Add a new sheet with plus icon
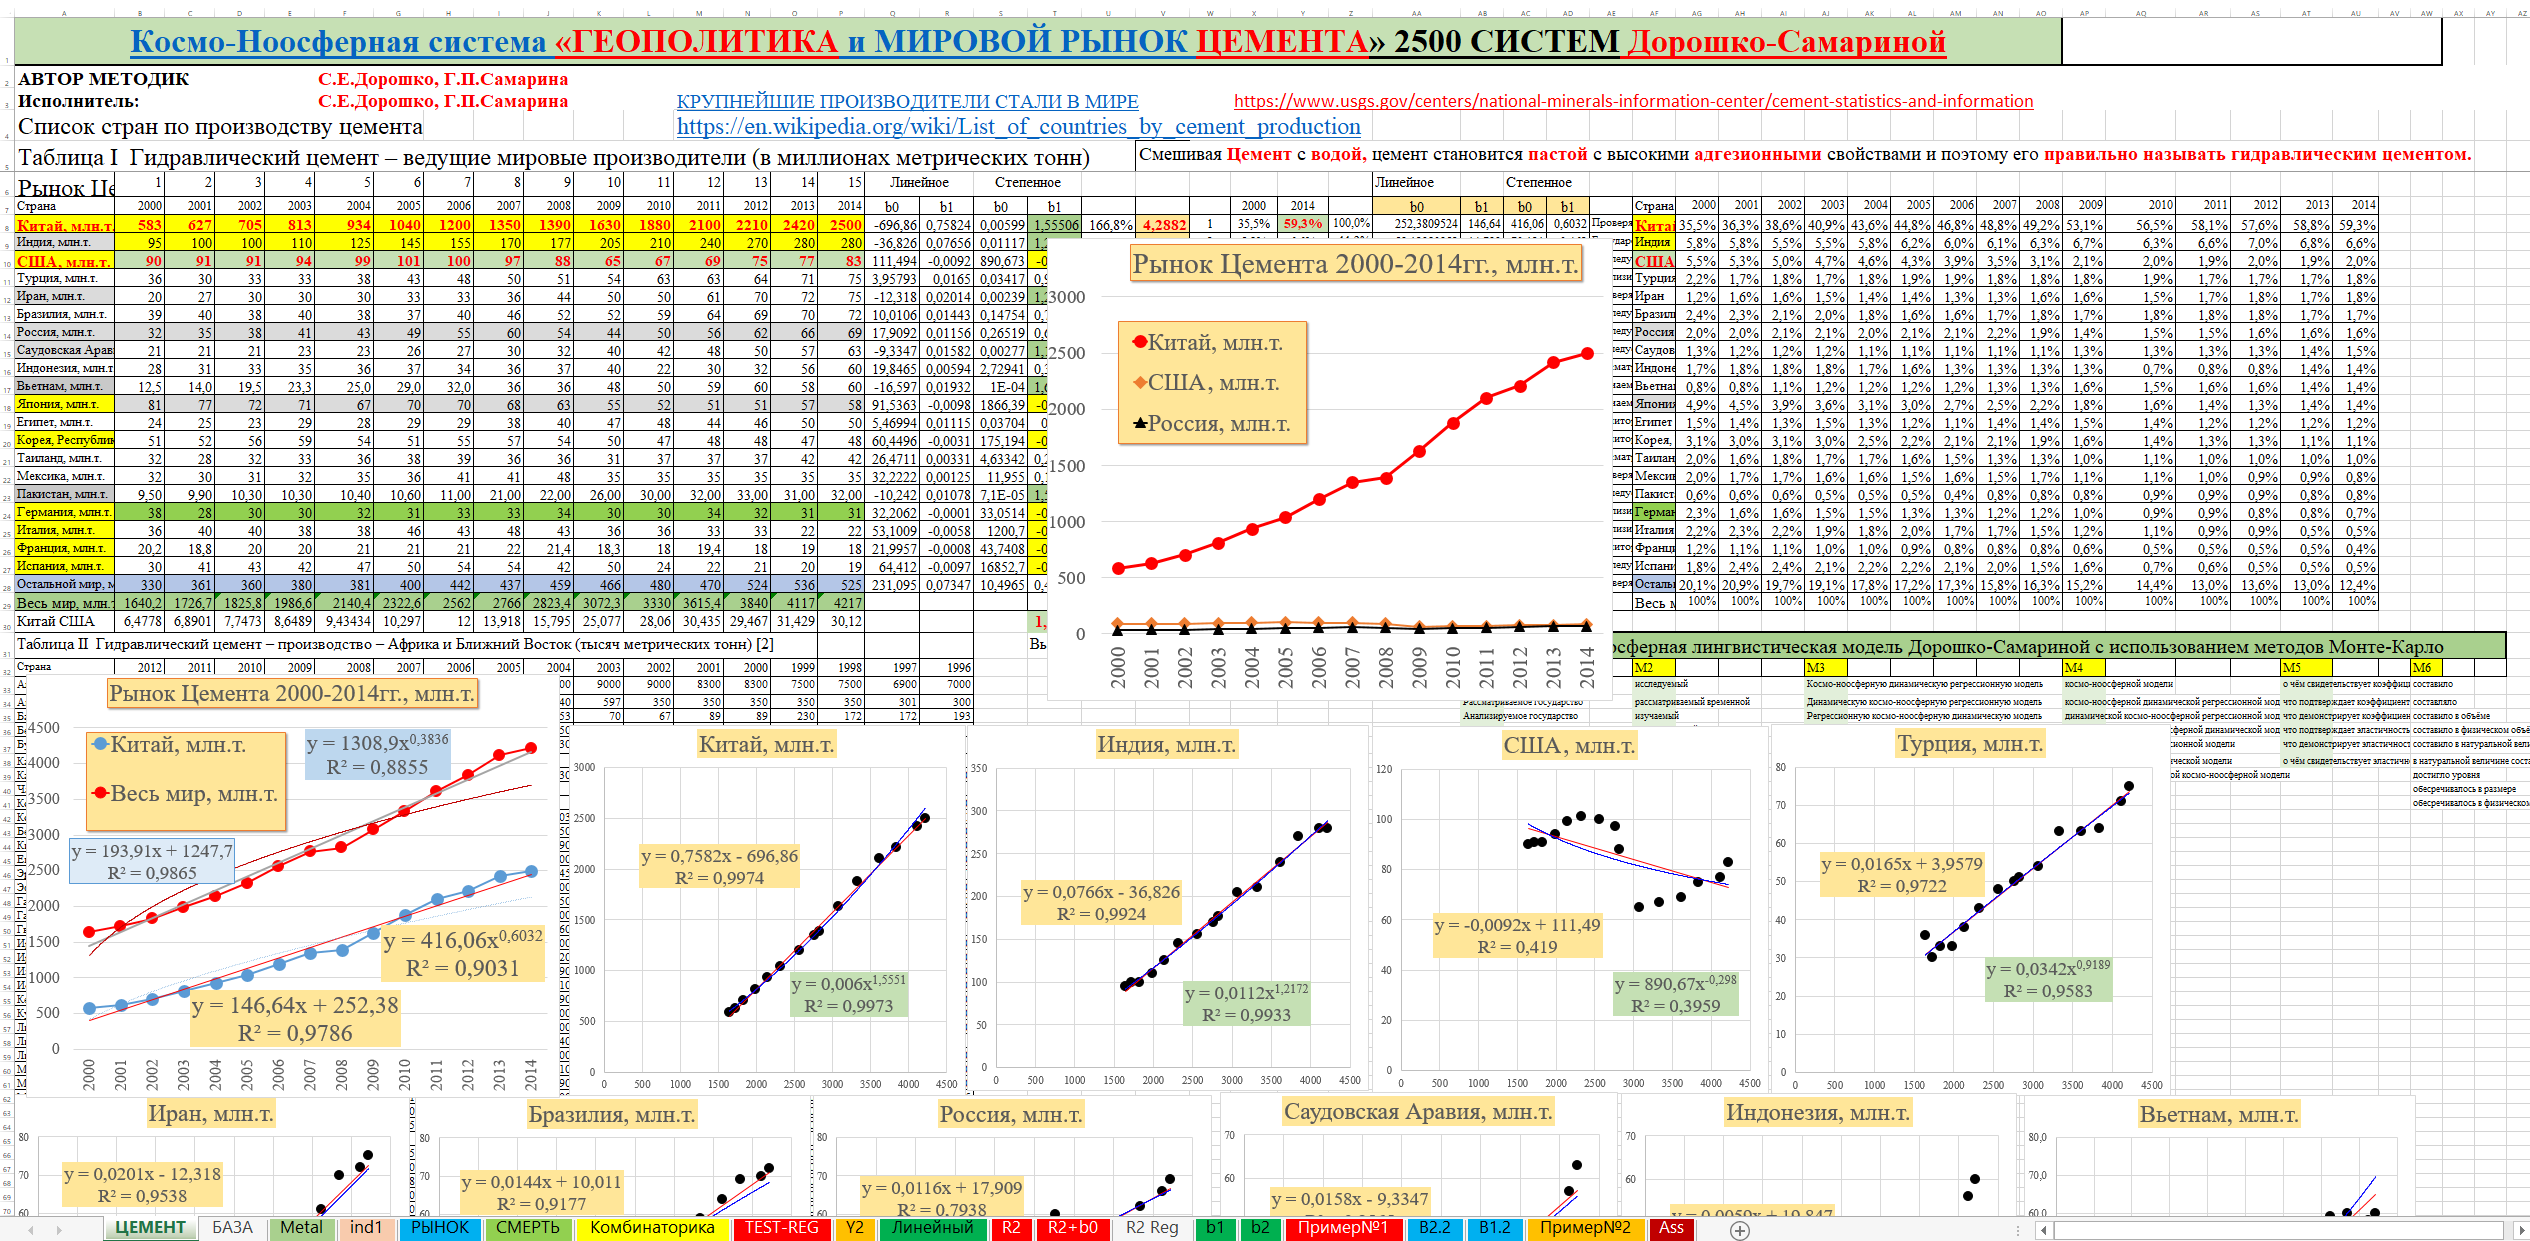The width and height of the screenshot is (2530, 1241). pos(1740,1230)
